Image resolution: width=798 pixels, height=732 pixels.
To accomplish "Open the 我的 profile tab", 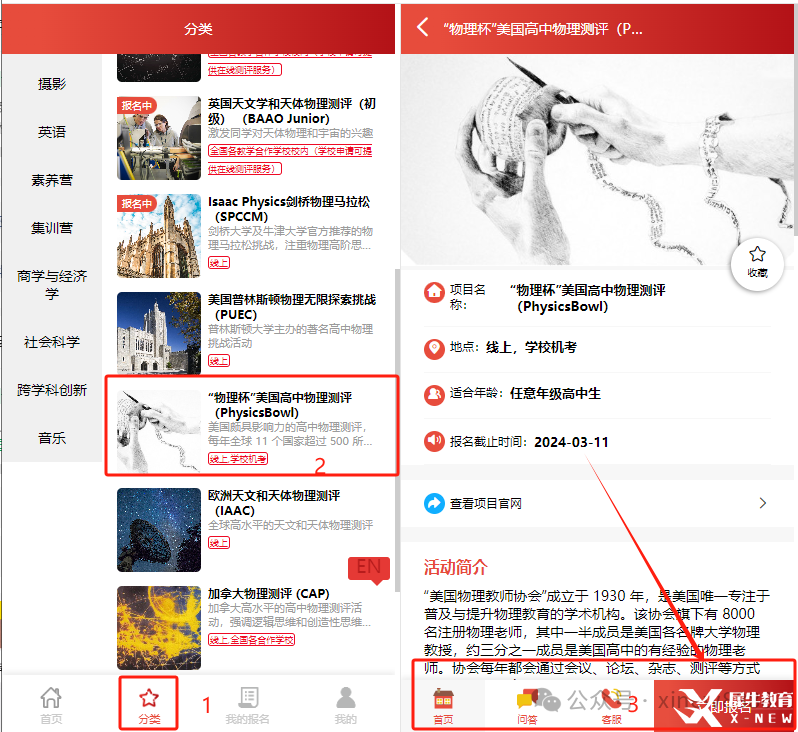I will [x=346, y=705].
